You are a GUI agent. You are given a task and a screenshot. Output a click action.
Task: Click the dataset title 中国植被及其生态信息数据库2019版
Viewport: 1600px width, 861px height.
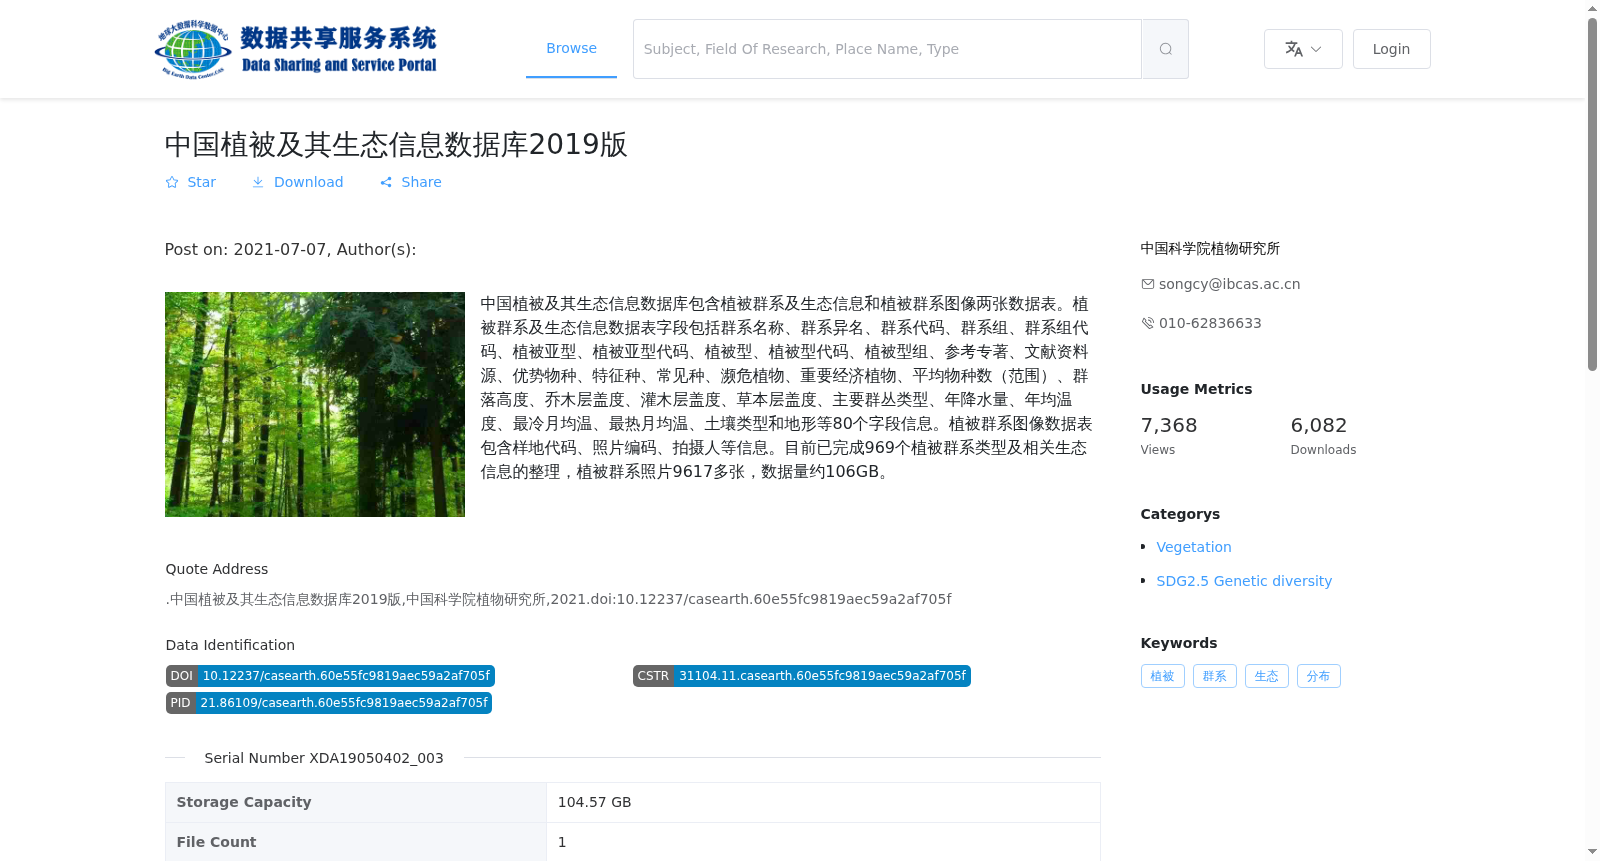[396, 144]
